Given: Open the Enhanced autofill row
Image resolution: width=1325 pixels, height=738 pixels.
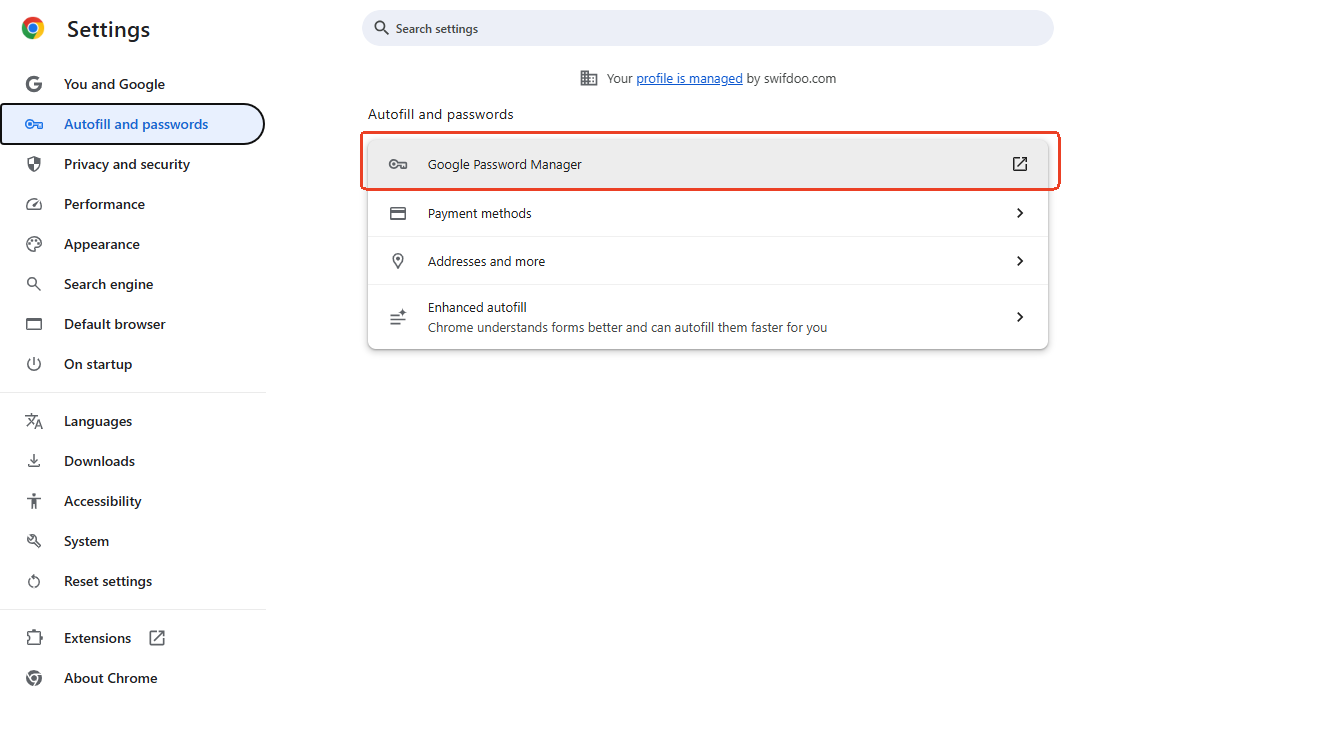Looking at the screenshot, I should pos(708,317).
